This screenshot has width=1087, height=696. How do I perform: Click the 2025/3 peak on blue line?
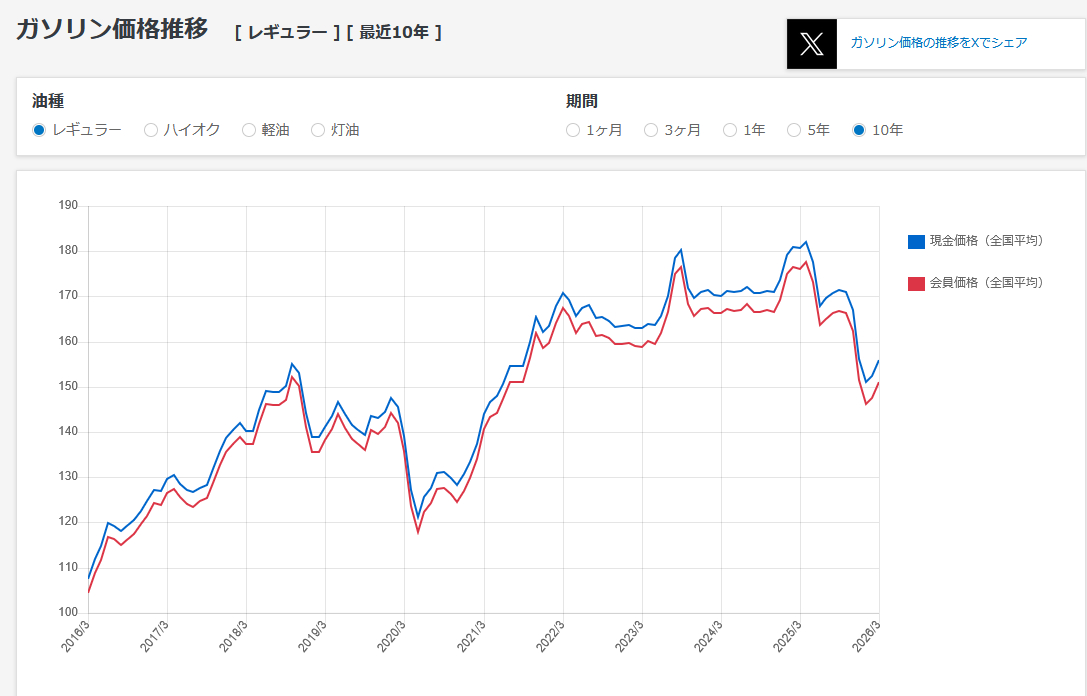pyautogui.click(x=806, y=242)
